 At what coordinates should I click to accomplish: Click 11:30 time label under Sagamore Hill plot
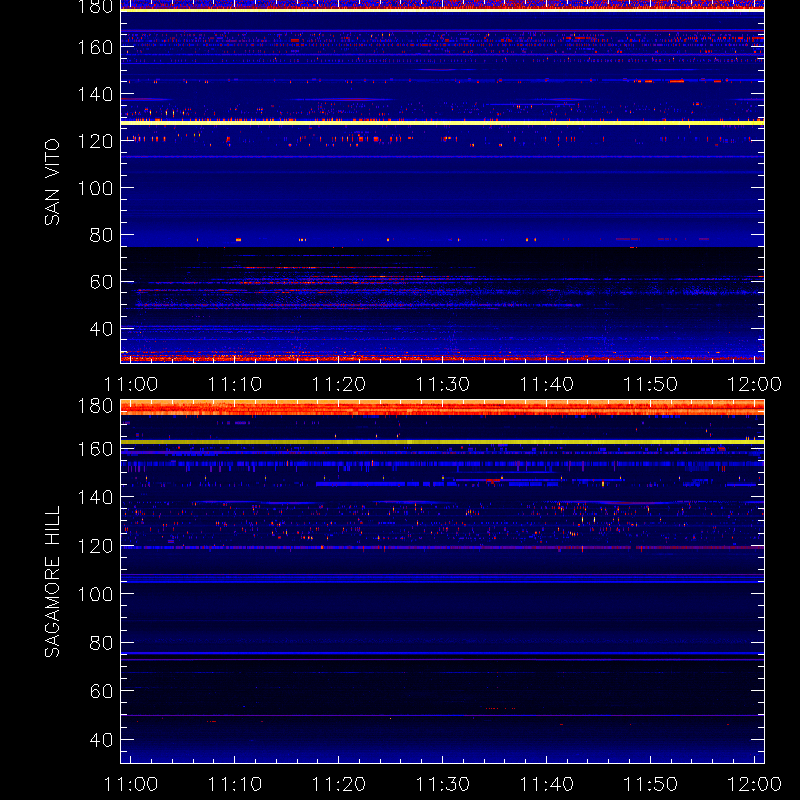(x=443, y=784)
